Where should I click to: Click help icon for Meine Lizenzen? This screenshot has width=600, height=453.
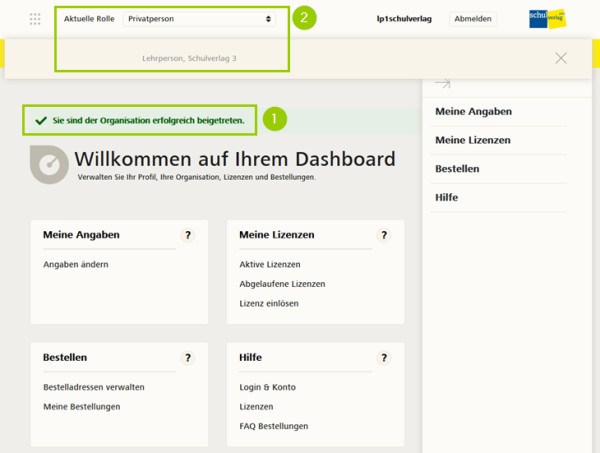tap(383, 235)
